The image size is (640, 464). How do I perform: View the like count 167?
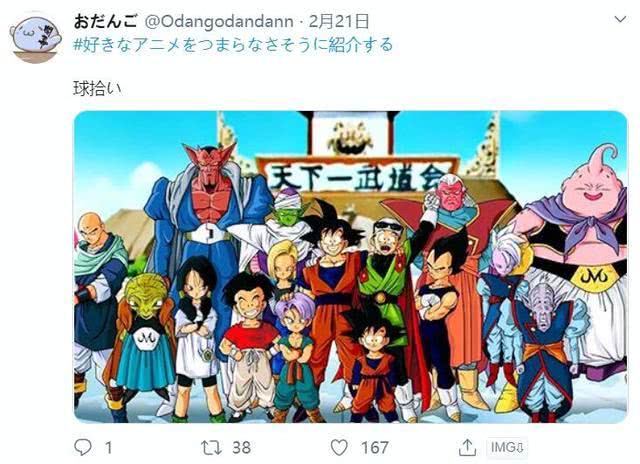click(374, 448)
